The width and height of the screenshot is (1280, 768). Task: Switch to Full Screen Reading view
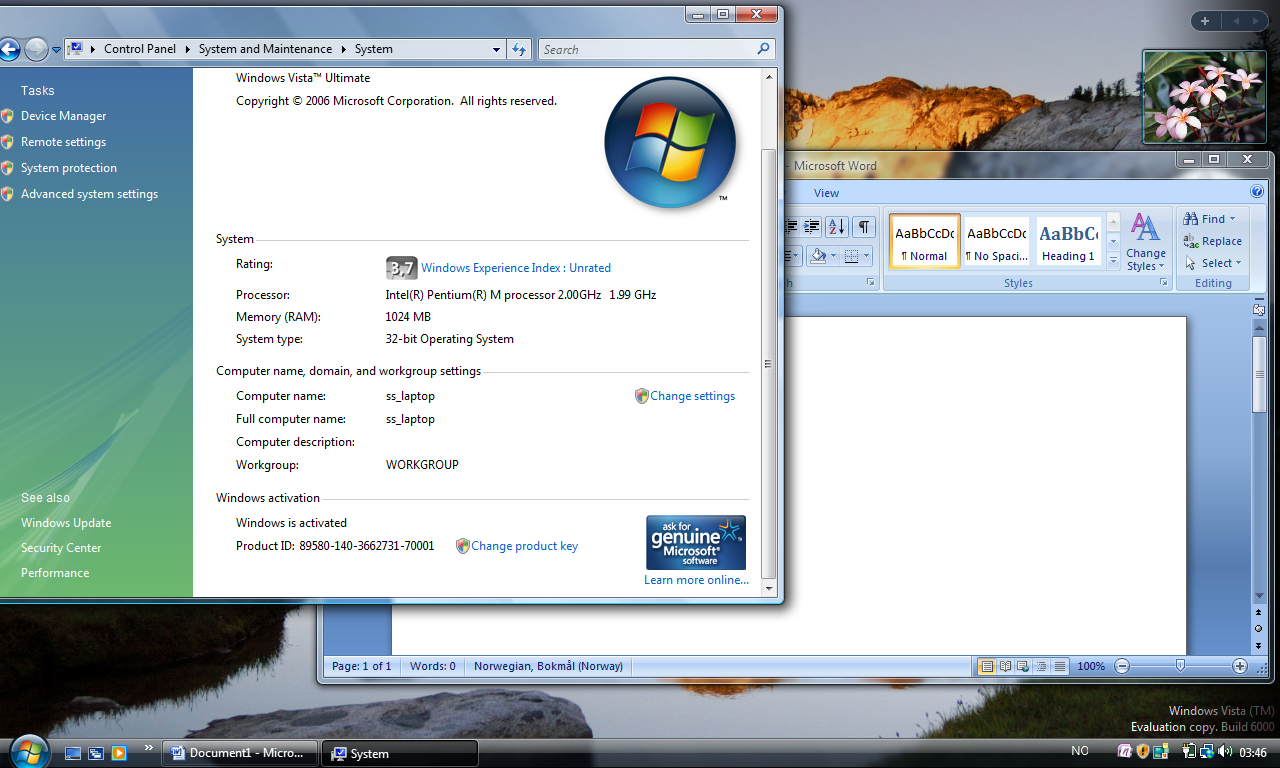point(1006,666)
